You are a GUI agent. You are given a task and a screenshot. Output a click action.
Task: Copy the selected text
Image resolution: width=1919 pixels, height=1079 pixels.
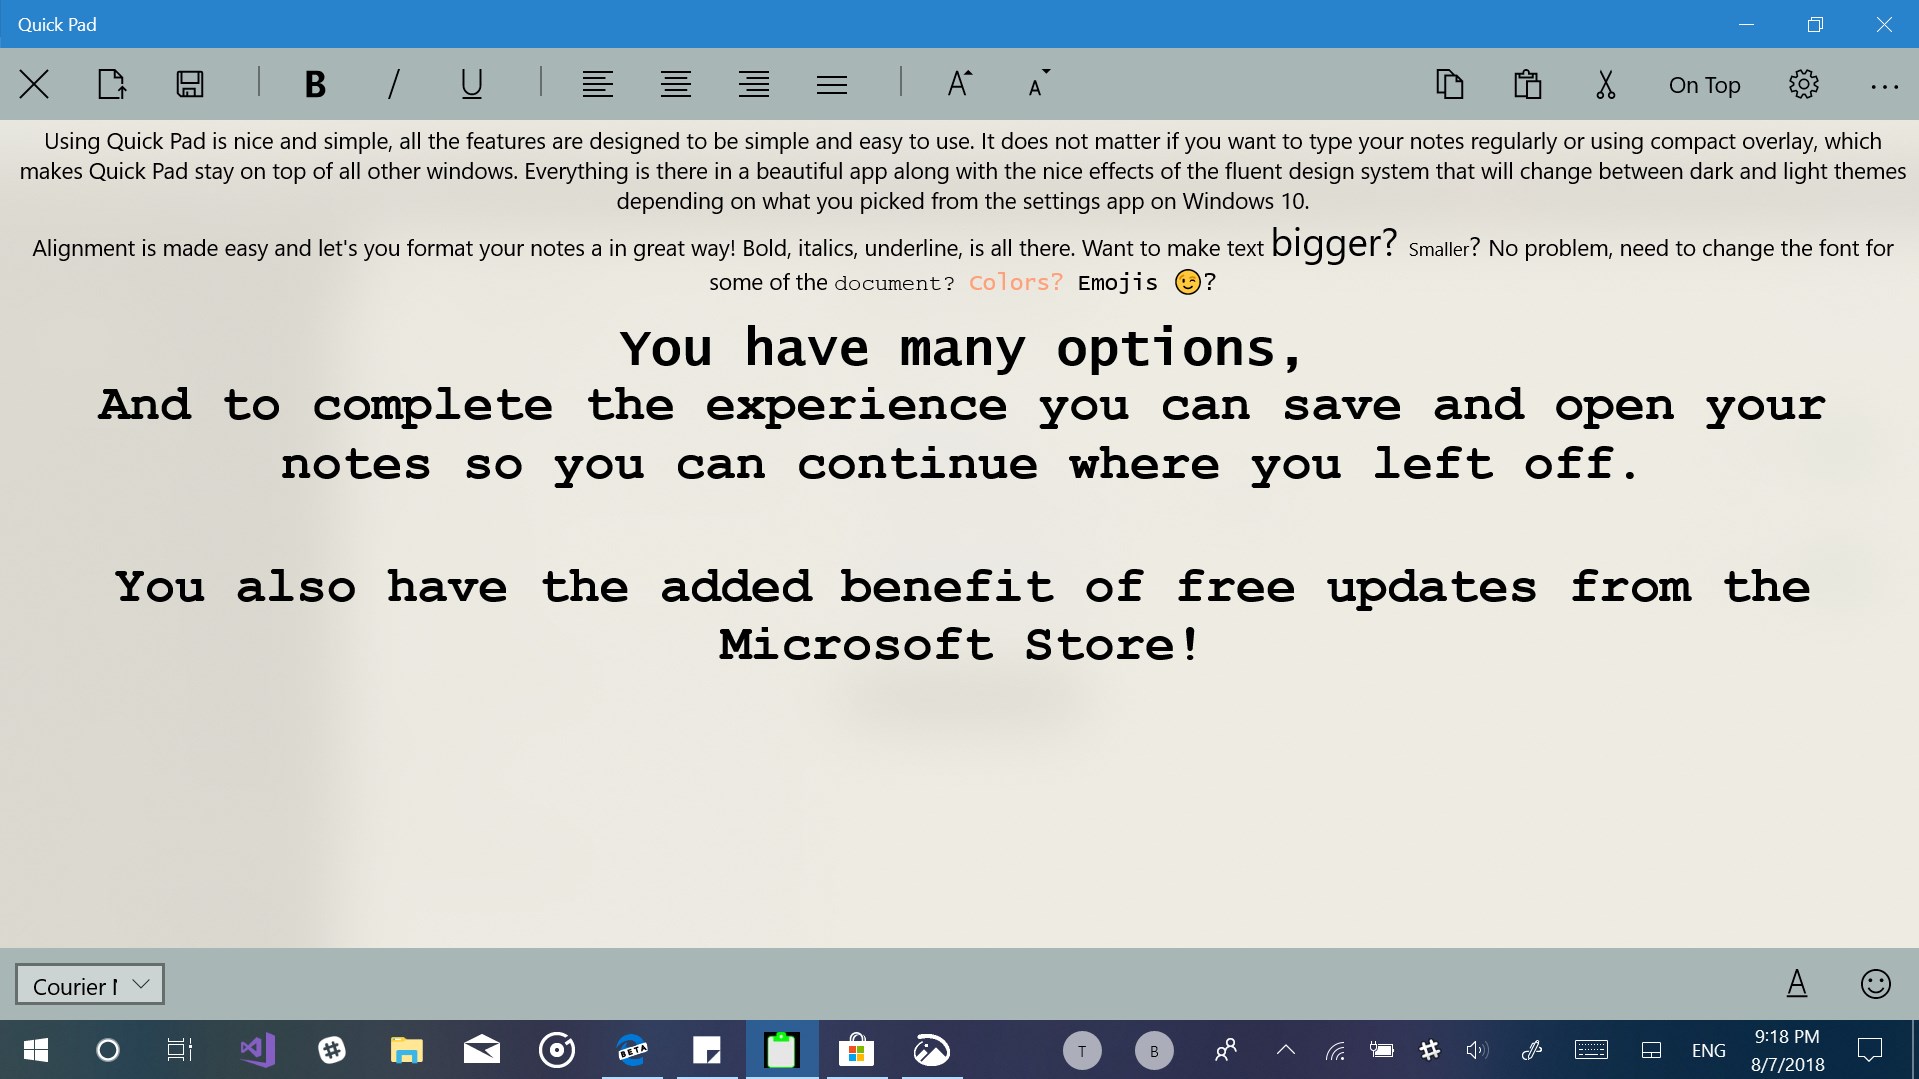(x=1449, y=85)
